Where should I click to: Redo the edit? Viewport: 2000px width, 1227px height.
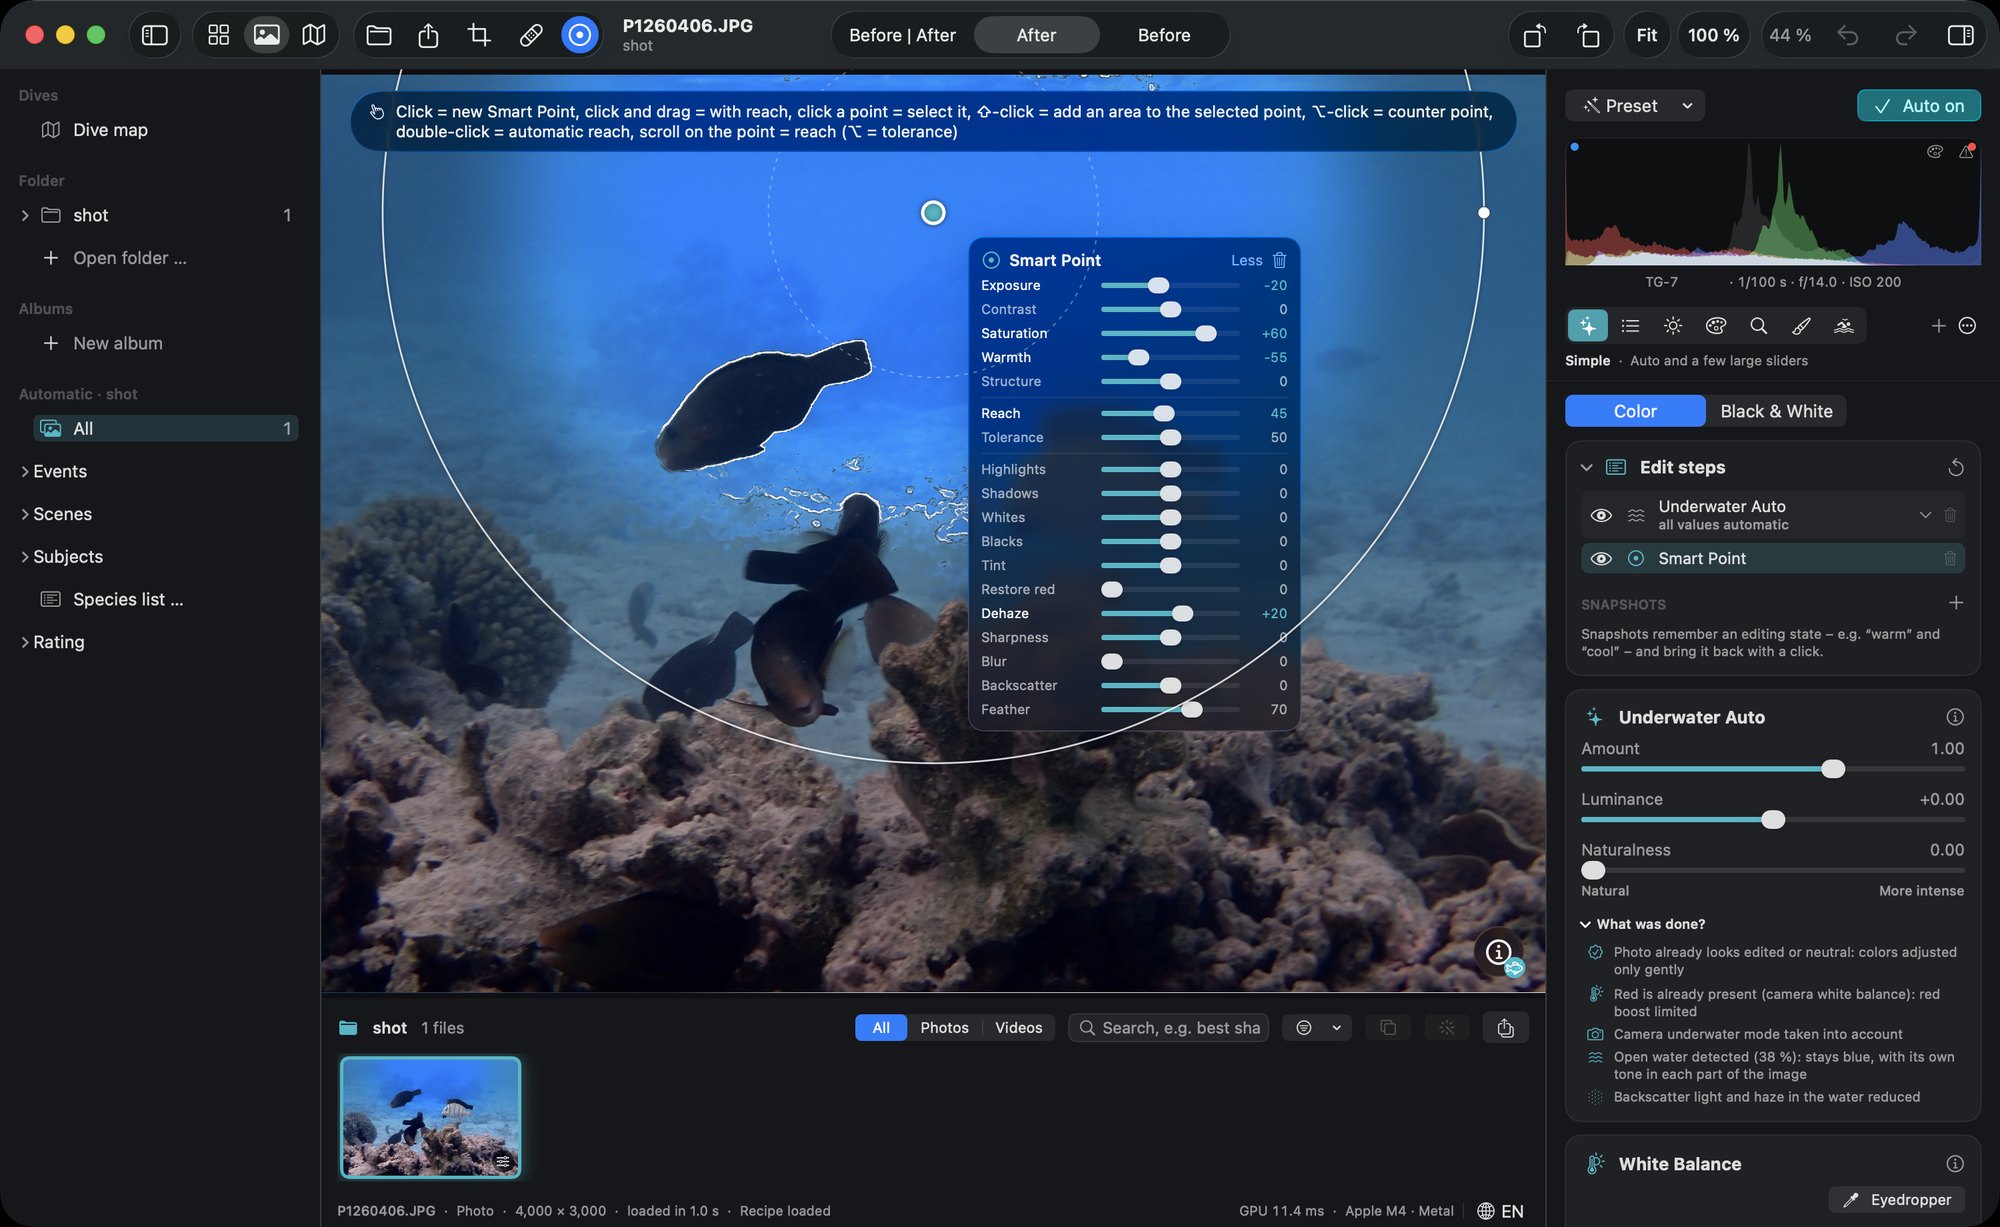[1906, 35]
